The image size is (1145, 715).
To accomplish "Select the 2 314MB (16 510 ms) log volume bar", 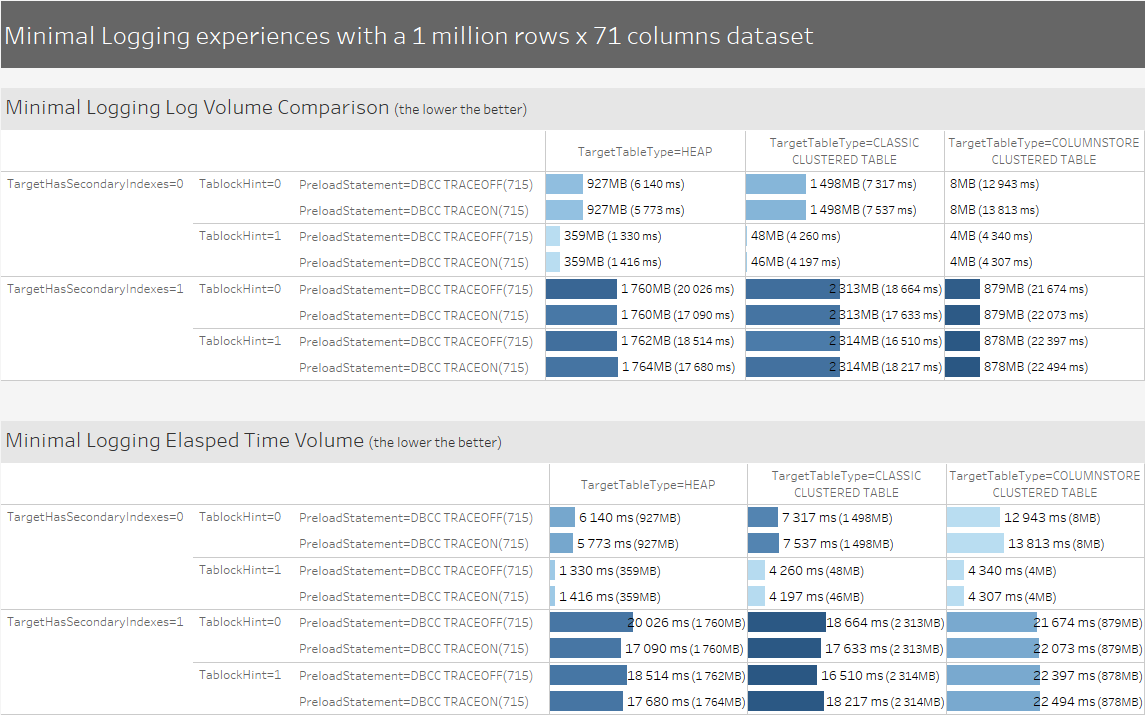I will [793, 341].
